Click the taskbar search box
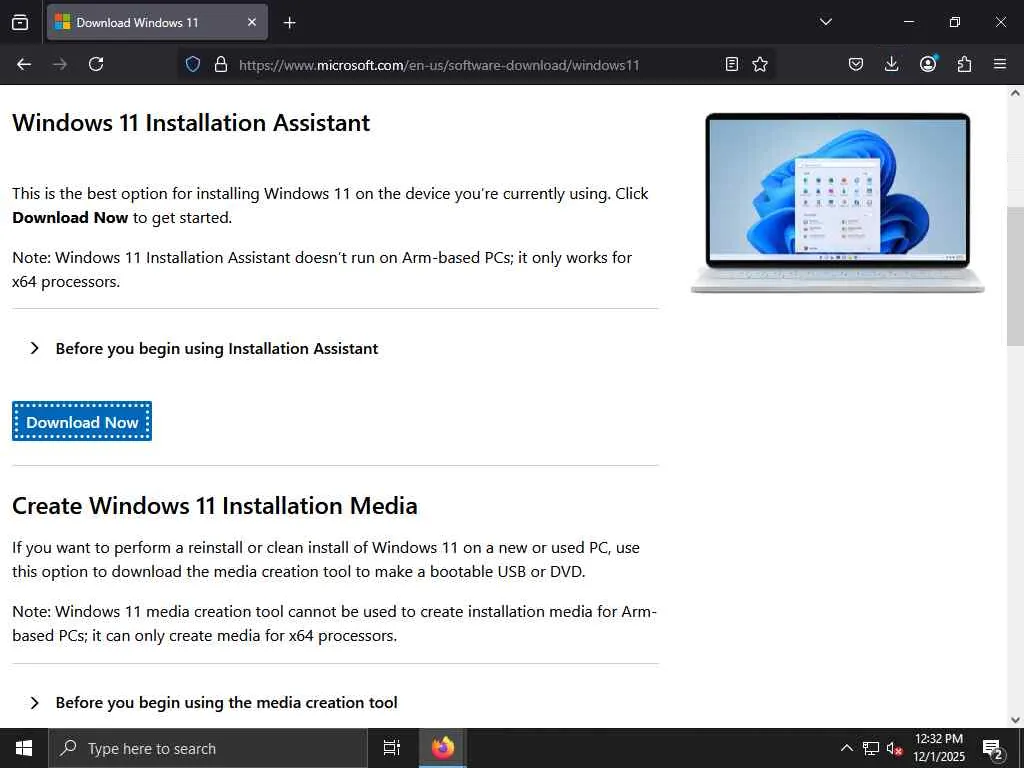Viewport: 1024px width, 768px height. (x=208, y=748)
